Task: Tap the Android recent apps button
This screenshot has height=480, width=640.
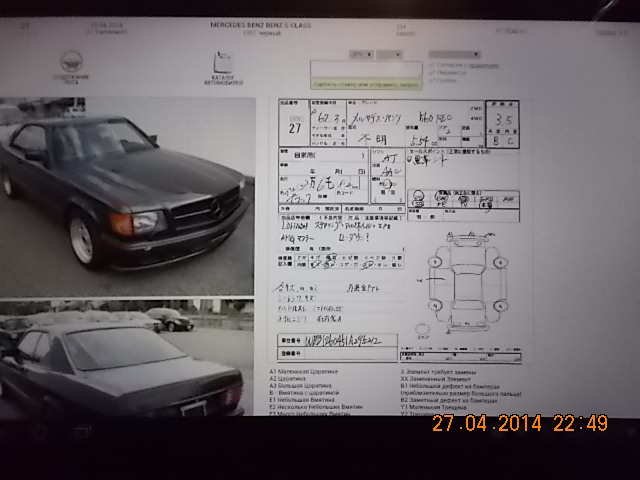Action: 82,431
